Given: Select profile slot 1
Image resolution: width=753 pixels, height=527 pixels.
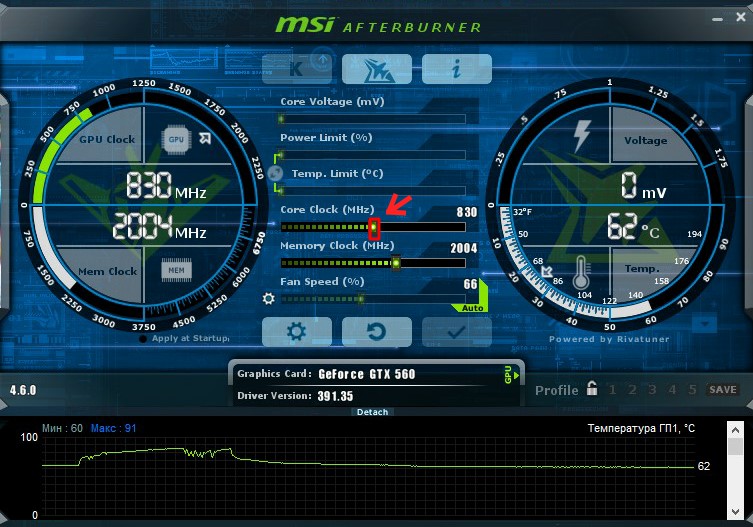Looking at the screenshot, I should click(x=612, y=390).
